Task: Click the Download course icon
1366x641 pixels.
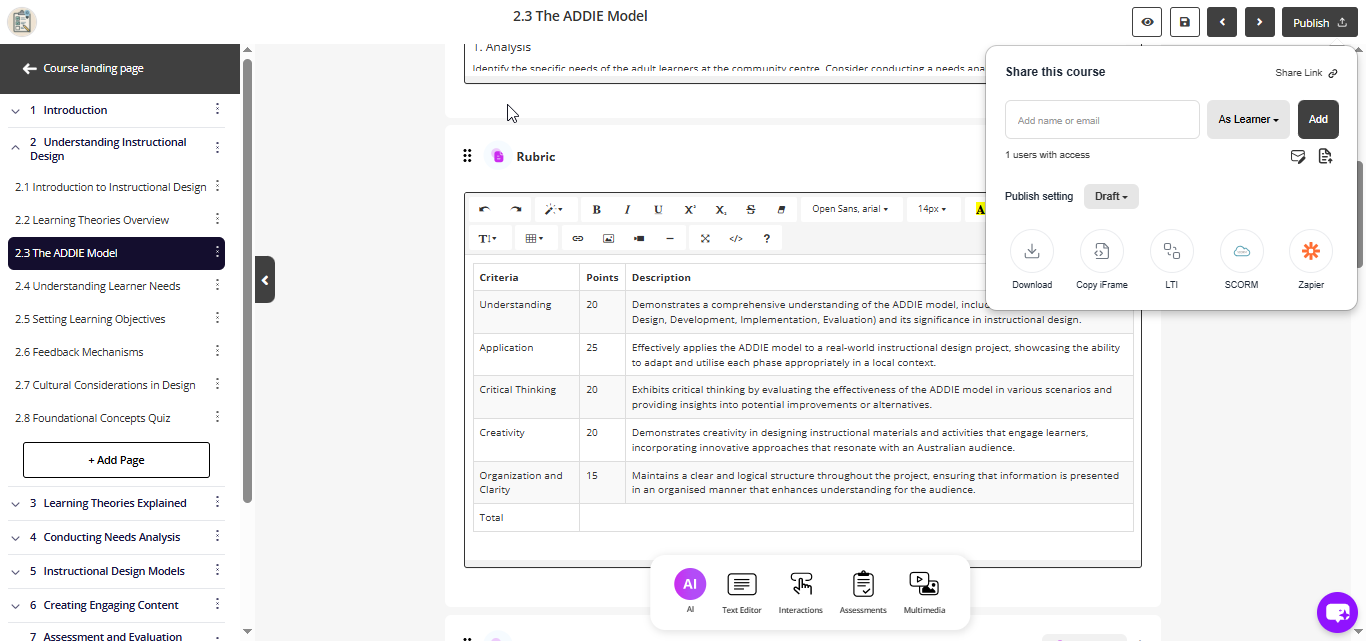Action: pos(1031,251)
